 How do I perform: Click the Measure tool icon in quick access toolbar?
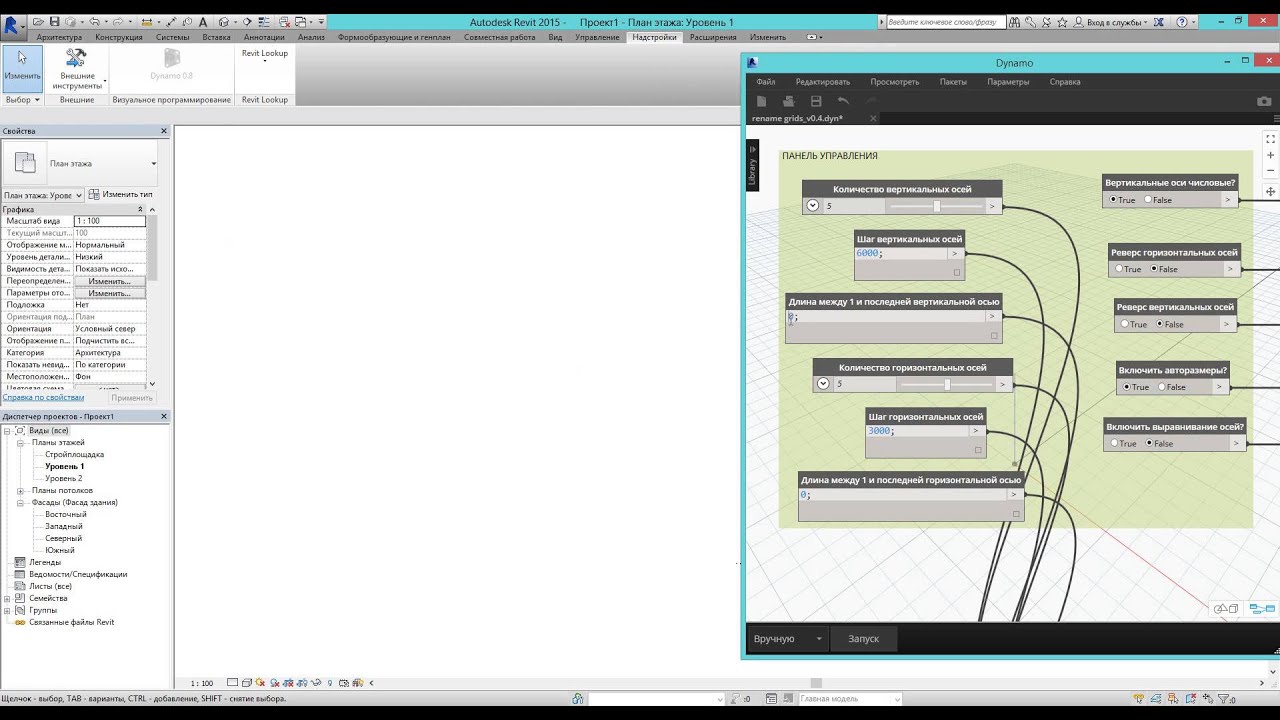click(146, 22)
